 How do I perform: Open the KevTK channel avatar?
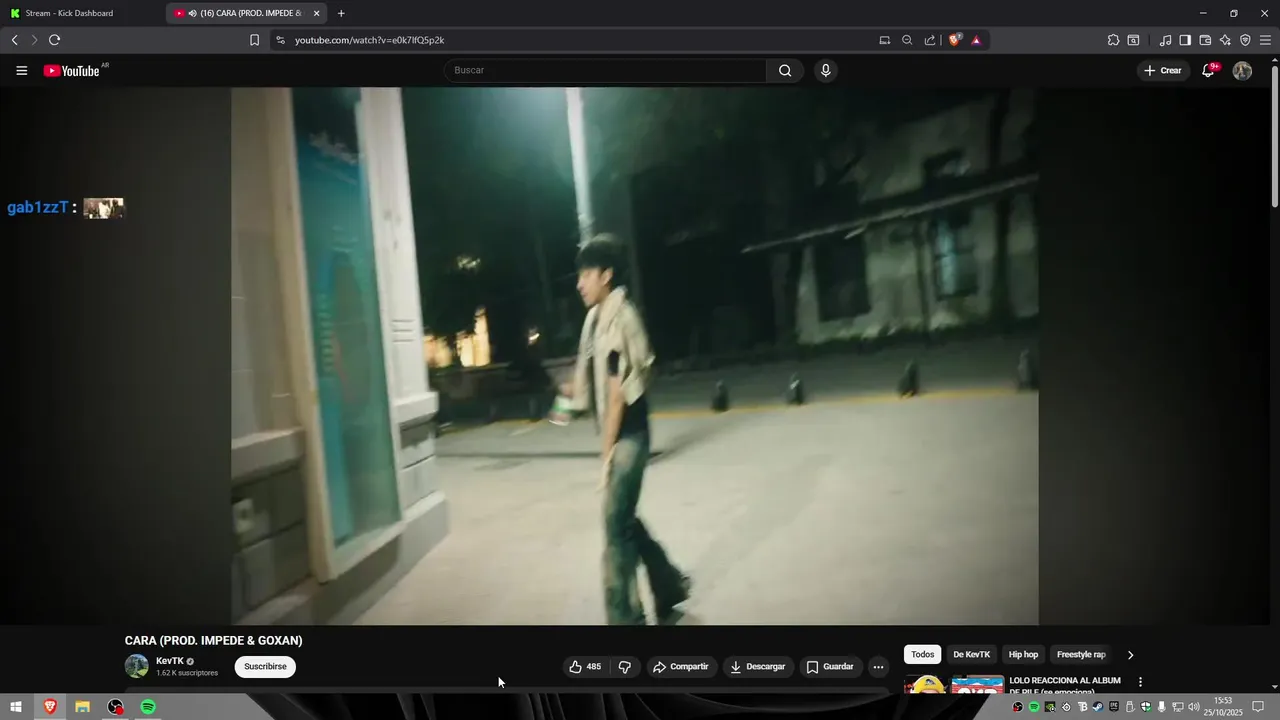pyautogui.click(x=137, y=666)
